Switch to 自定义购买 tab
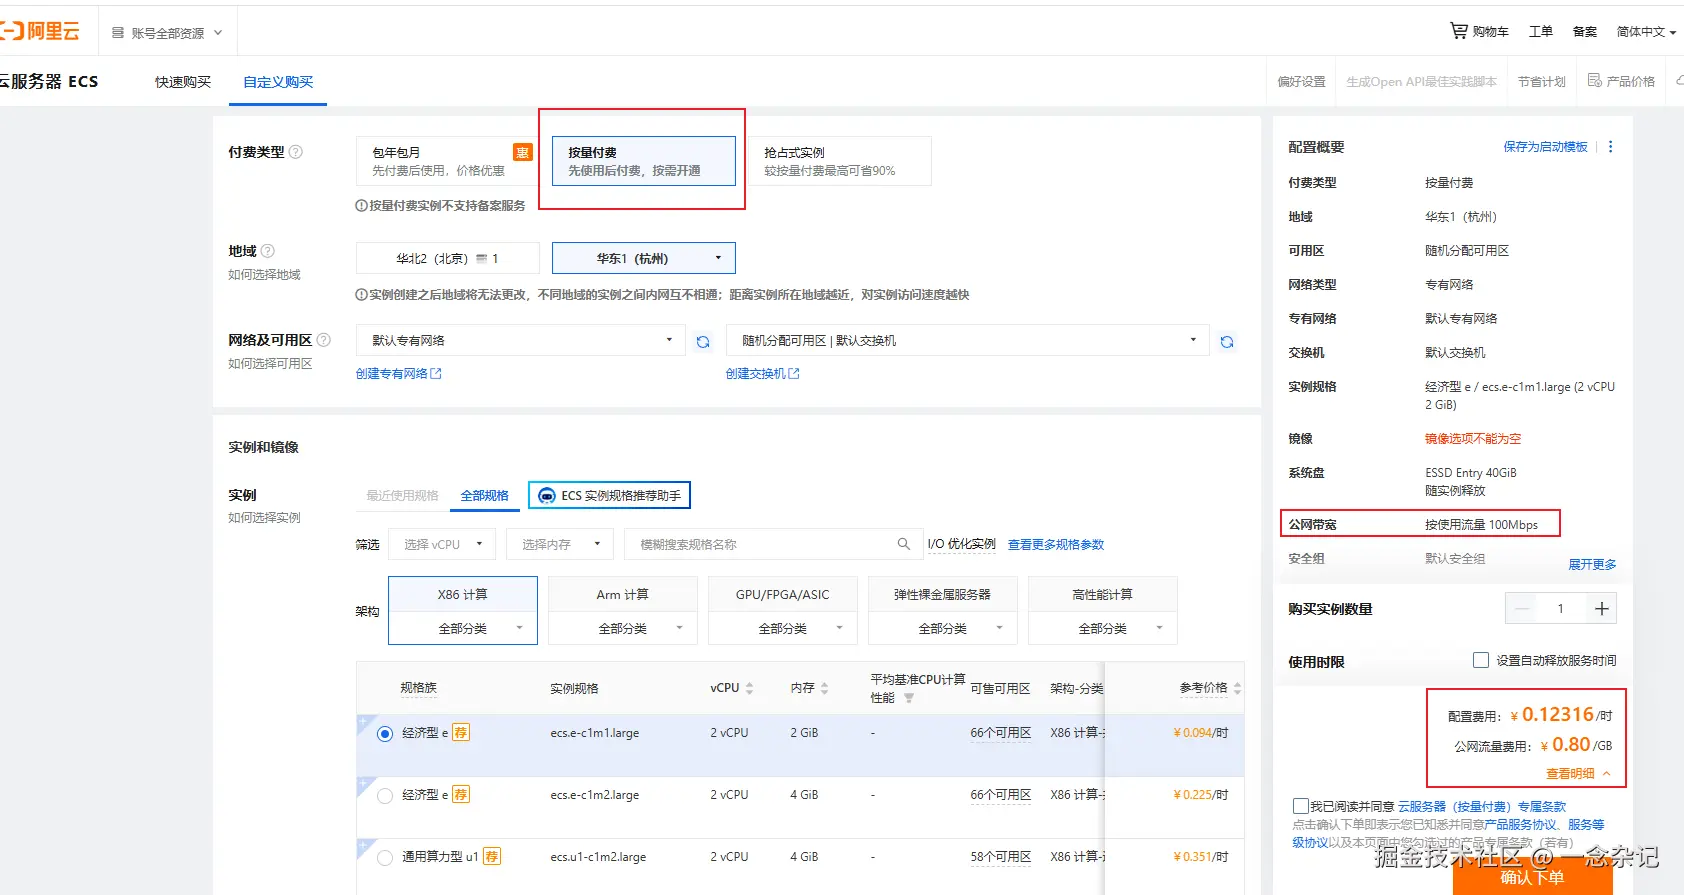 278,82
